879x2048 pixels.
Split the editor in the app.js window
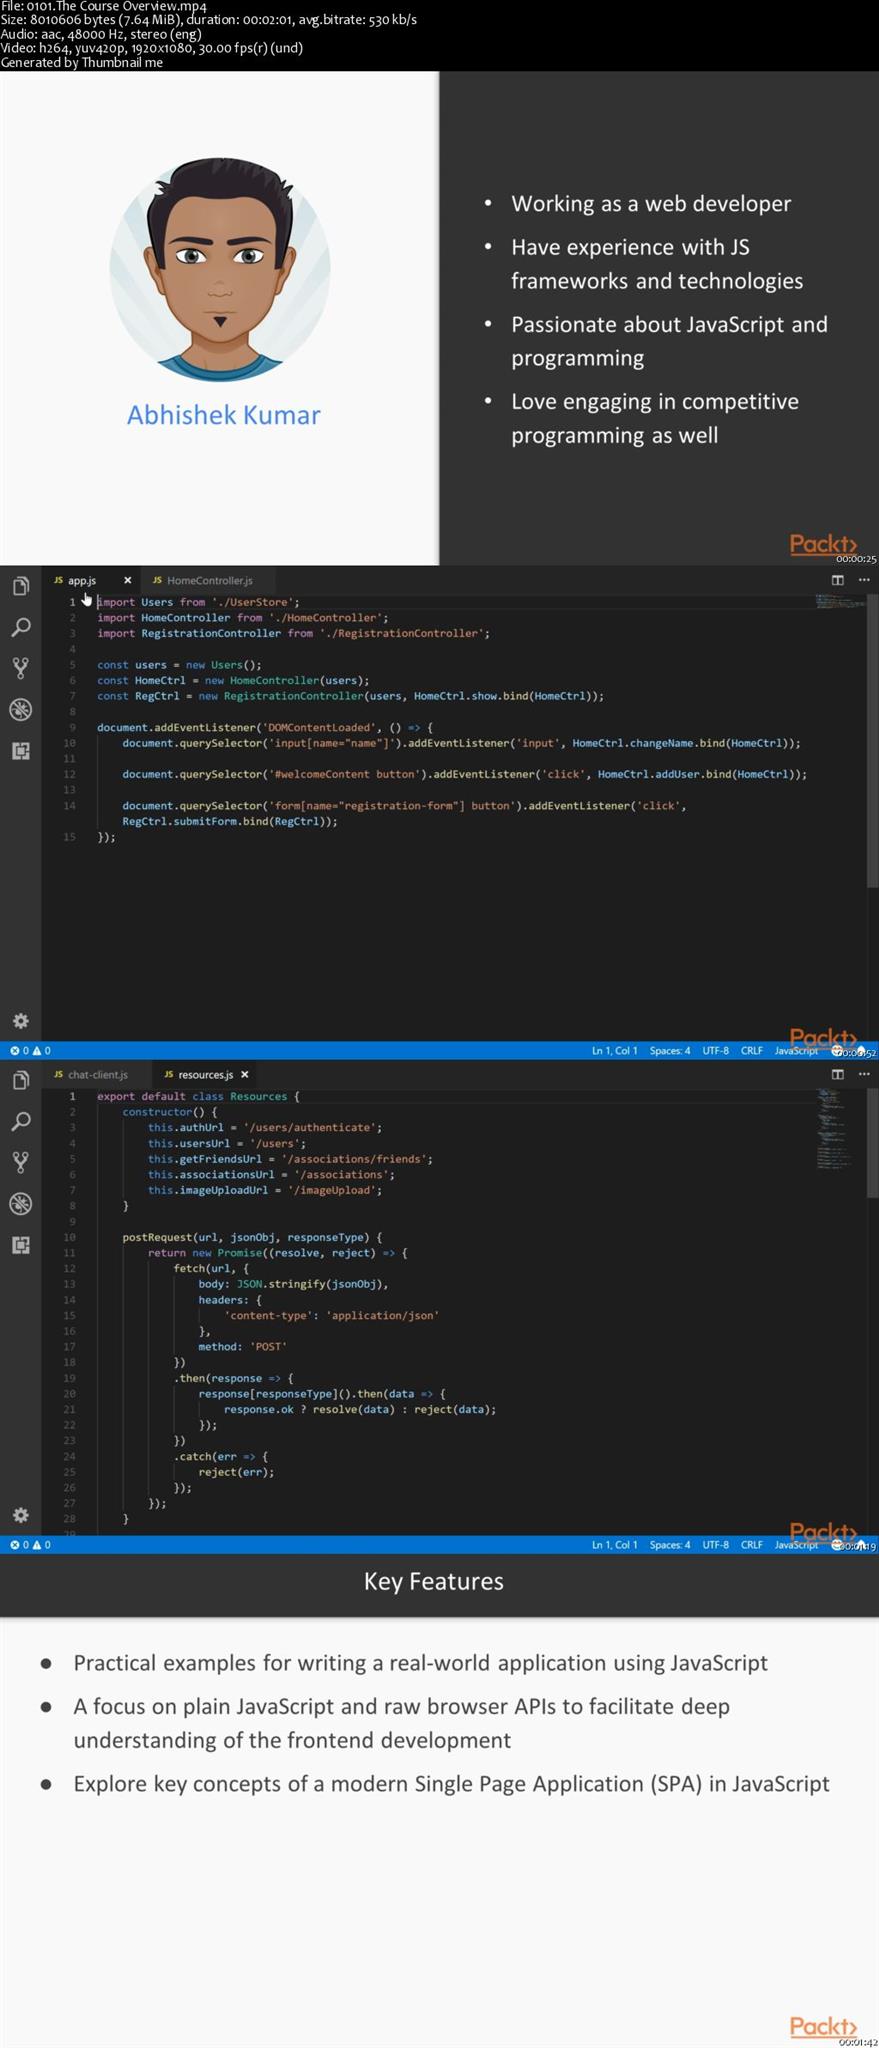[838, 580]
